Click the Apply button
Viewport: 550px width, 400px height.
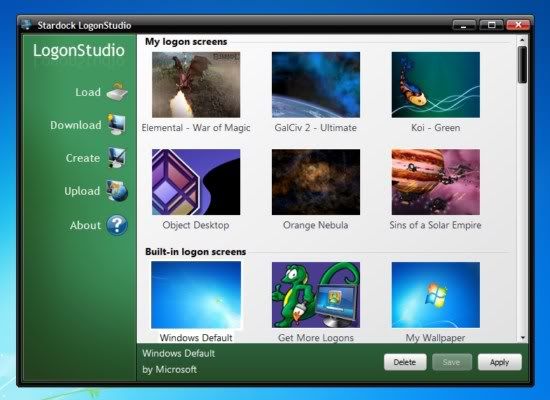pos(499,362)
